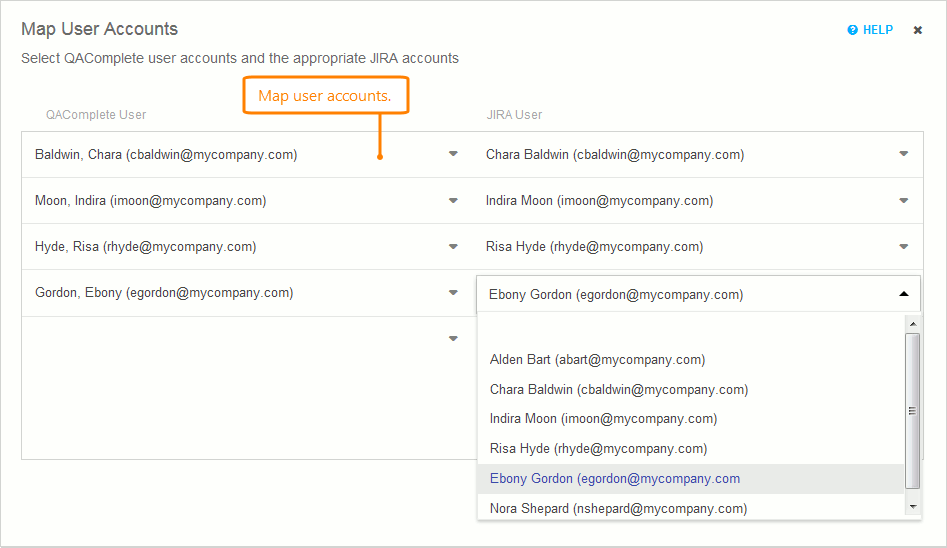This screenshot has width=947, height=548.
Task: Click the dropdown list scroll-up arrow
Action: point(912,324)
